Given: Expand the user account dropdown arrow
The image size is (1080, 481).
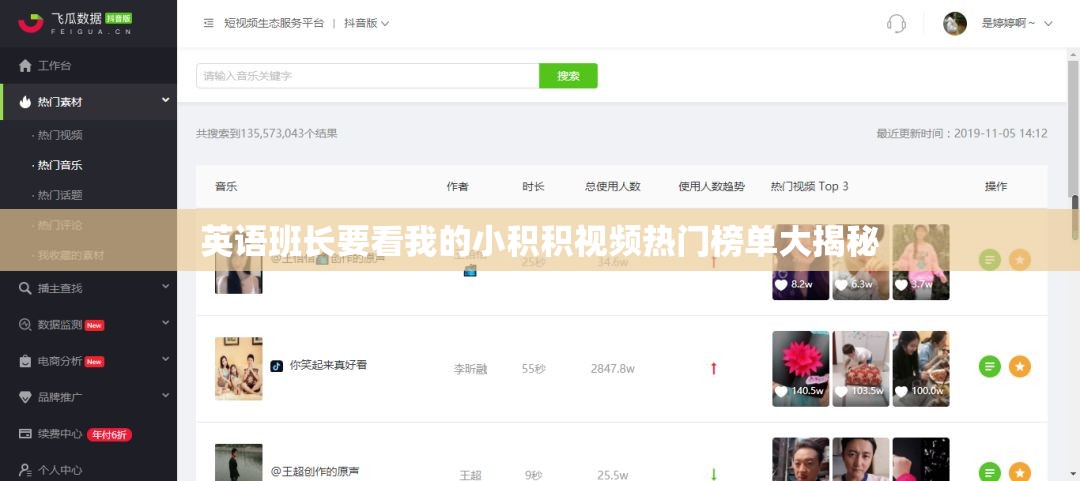Looking at the screenshot, I should tap(1048, 23).
